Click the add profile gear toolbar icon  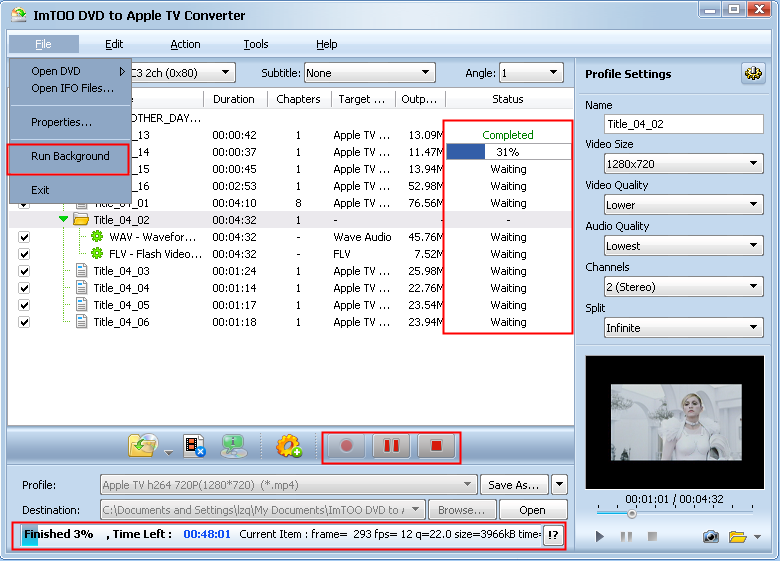pos(289,446)
